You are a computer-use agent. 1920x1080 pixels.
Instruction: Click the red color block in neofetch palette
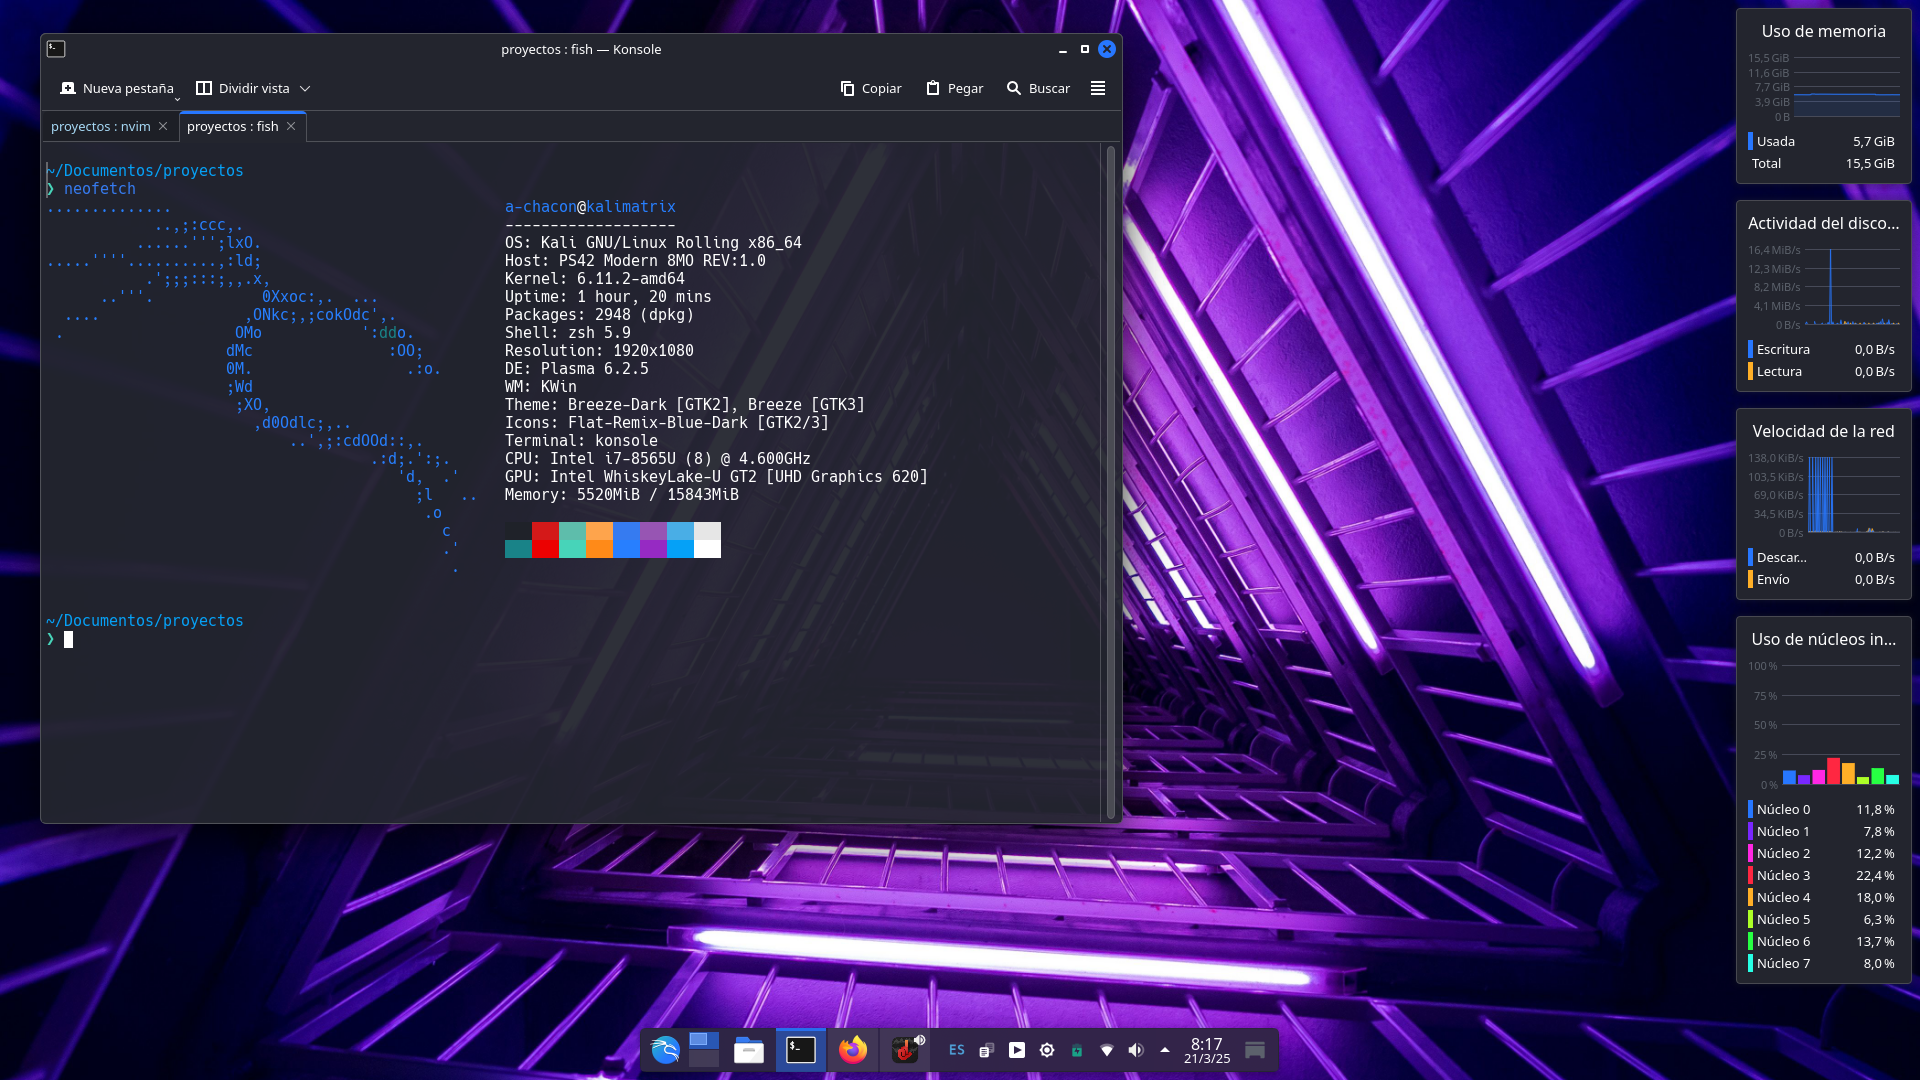coord(545,540)
